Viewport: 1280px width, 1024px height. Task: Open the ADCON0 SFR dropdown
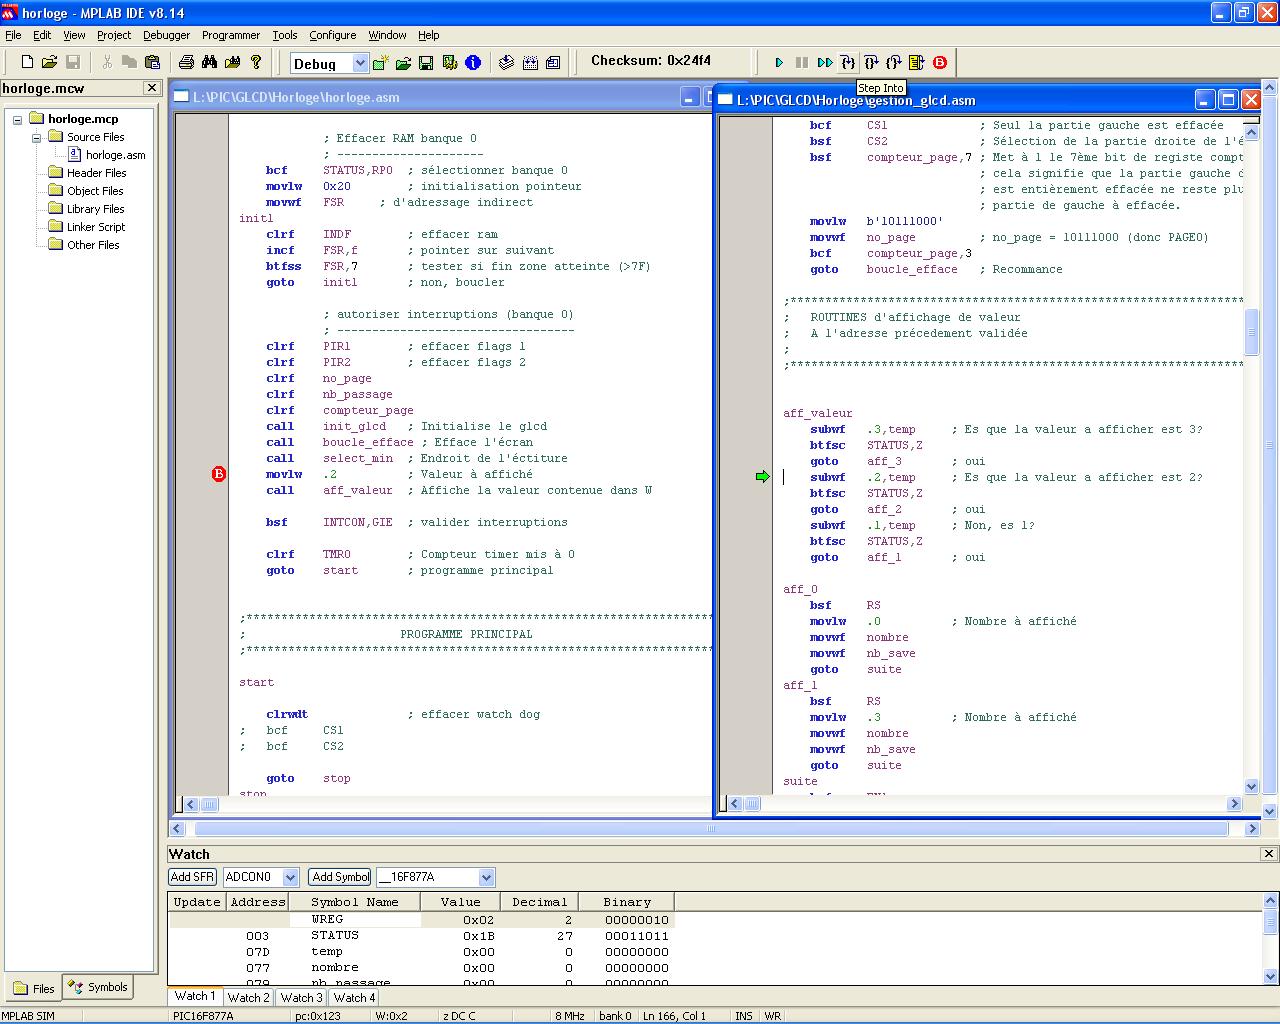pyautogui.click(x=290, y=877)
